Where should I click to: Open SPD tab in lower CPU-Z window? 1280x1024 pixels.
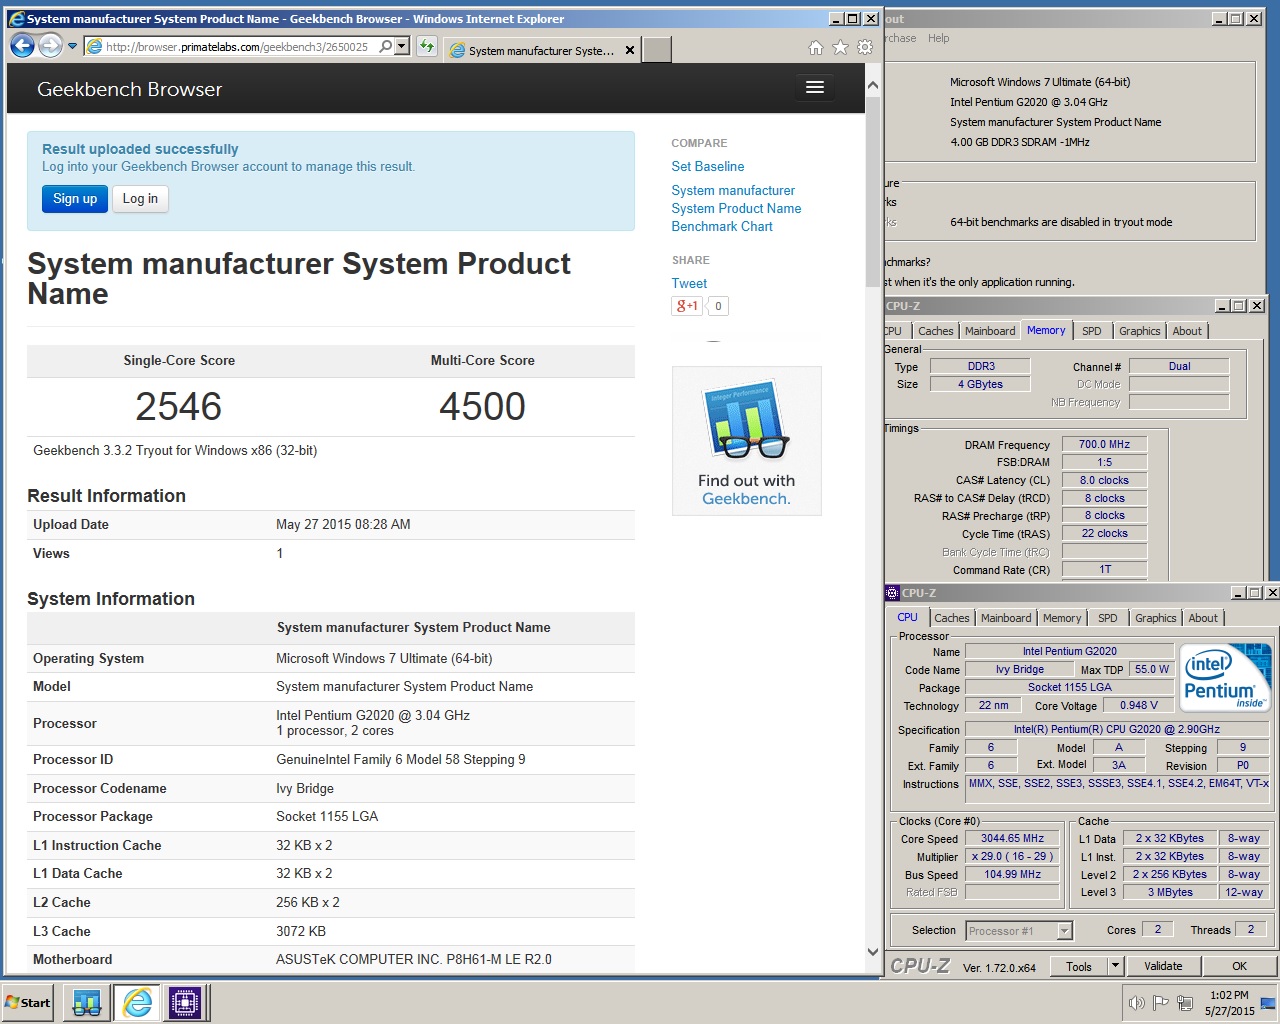[x=1108, y=618]
